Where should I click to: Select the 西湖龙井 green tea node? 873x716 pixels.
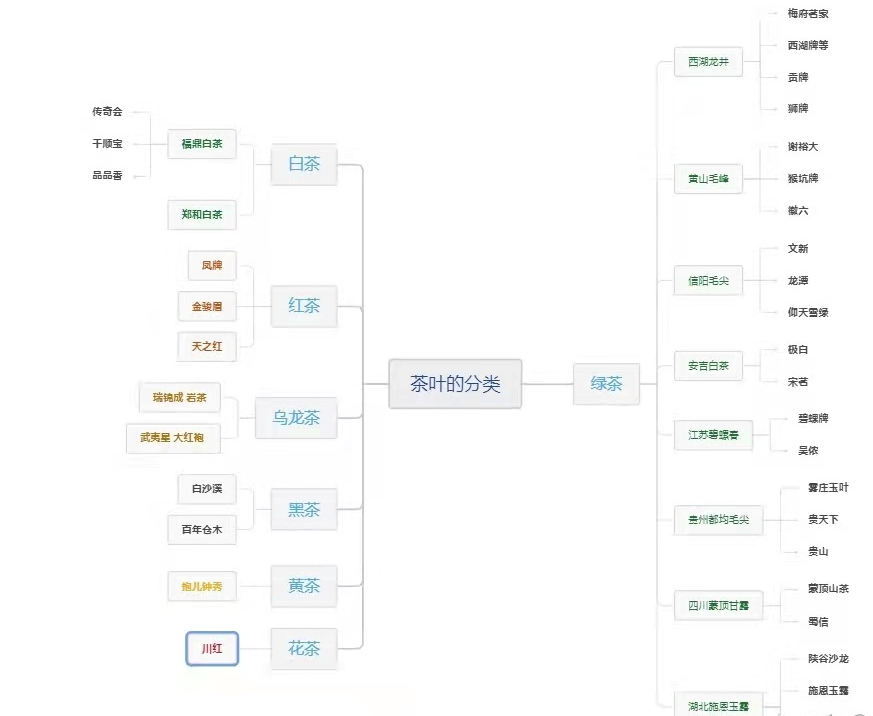pyautogui.click(x=708, y=62)
